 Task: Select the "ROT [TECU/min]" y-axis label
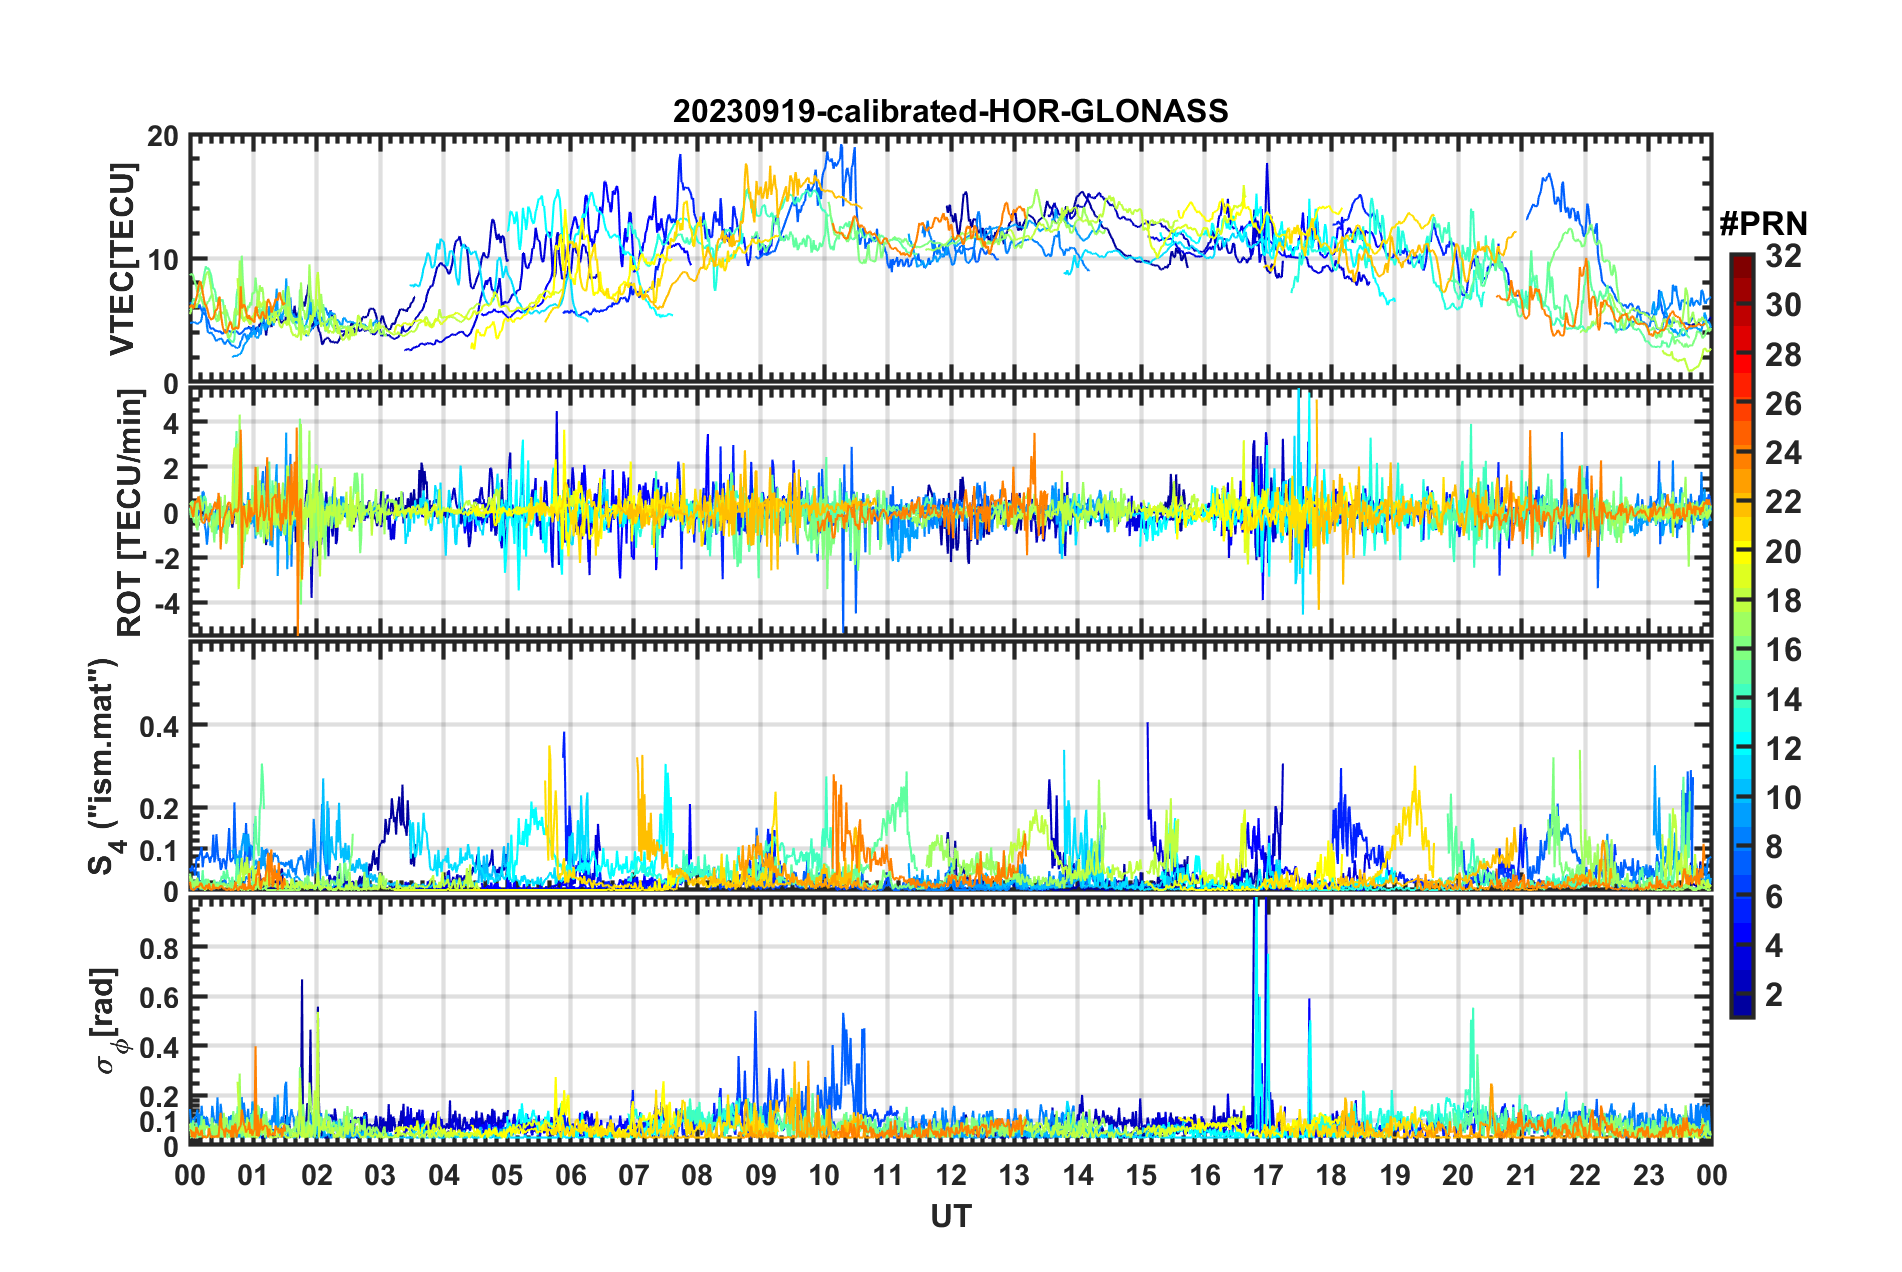[x=130, y=513]
